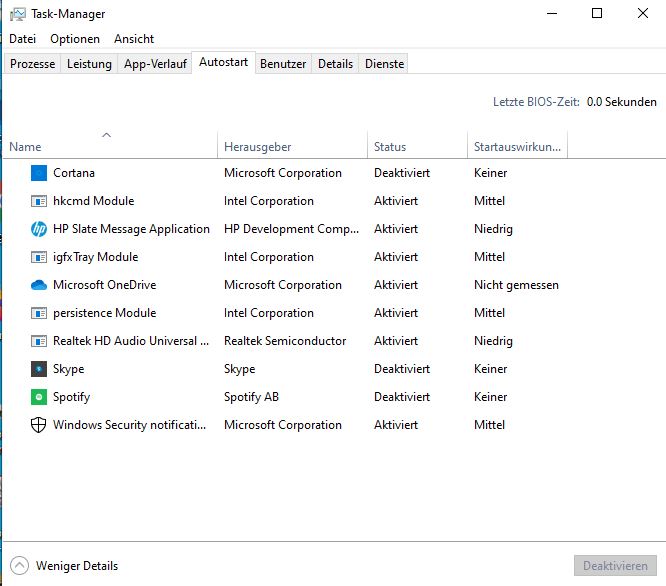Select the hkcmd Module entry
Viewport: 666px width, 586px height.
[x=93, y=201]
